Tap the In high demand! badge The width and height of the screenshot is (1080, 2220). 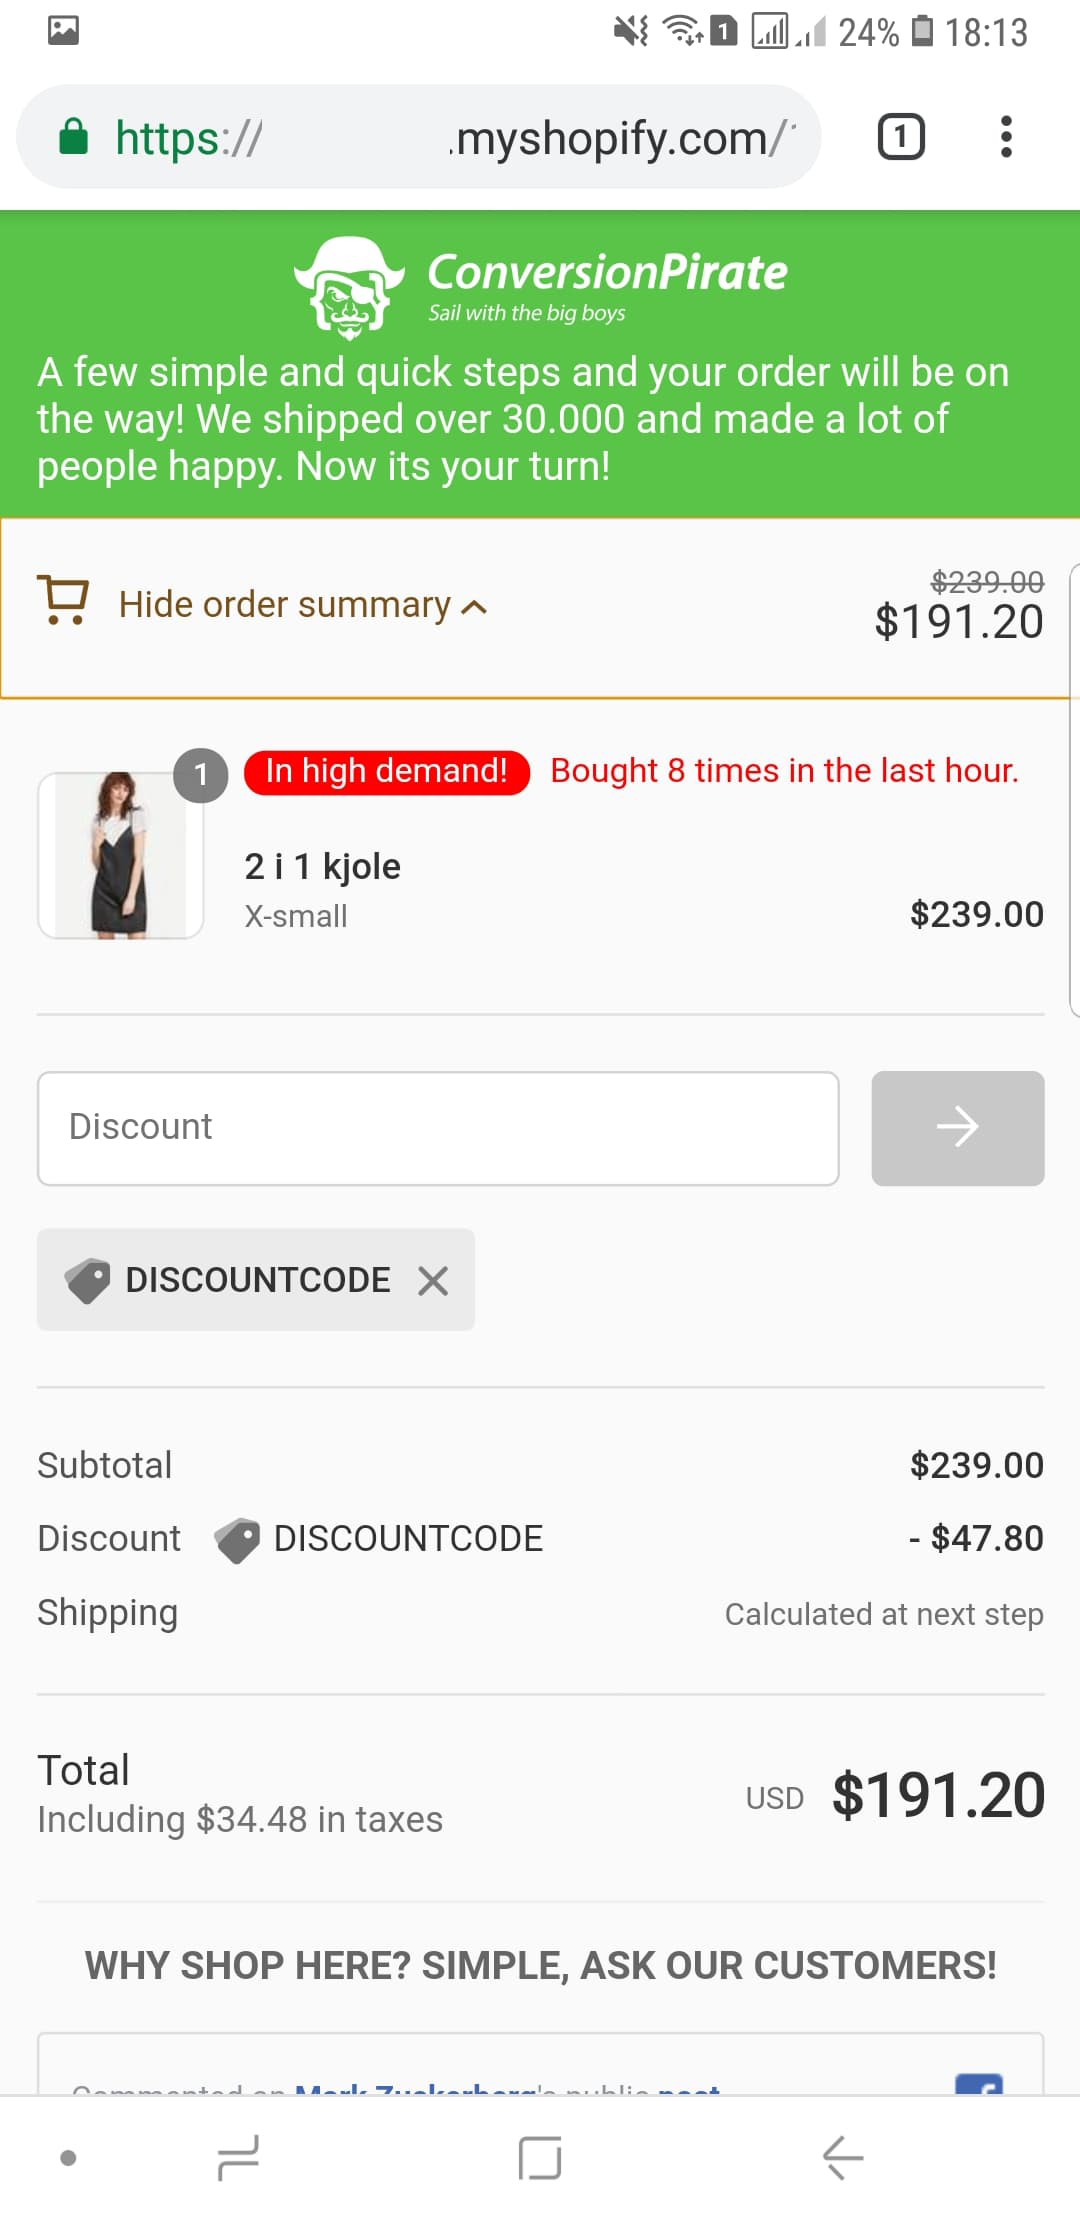point(386,772)
